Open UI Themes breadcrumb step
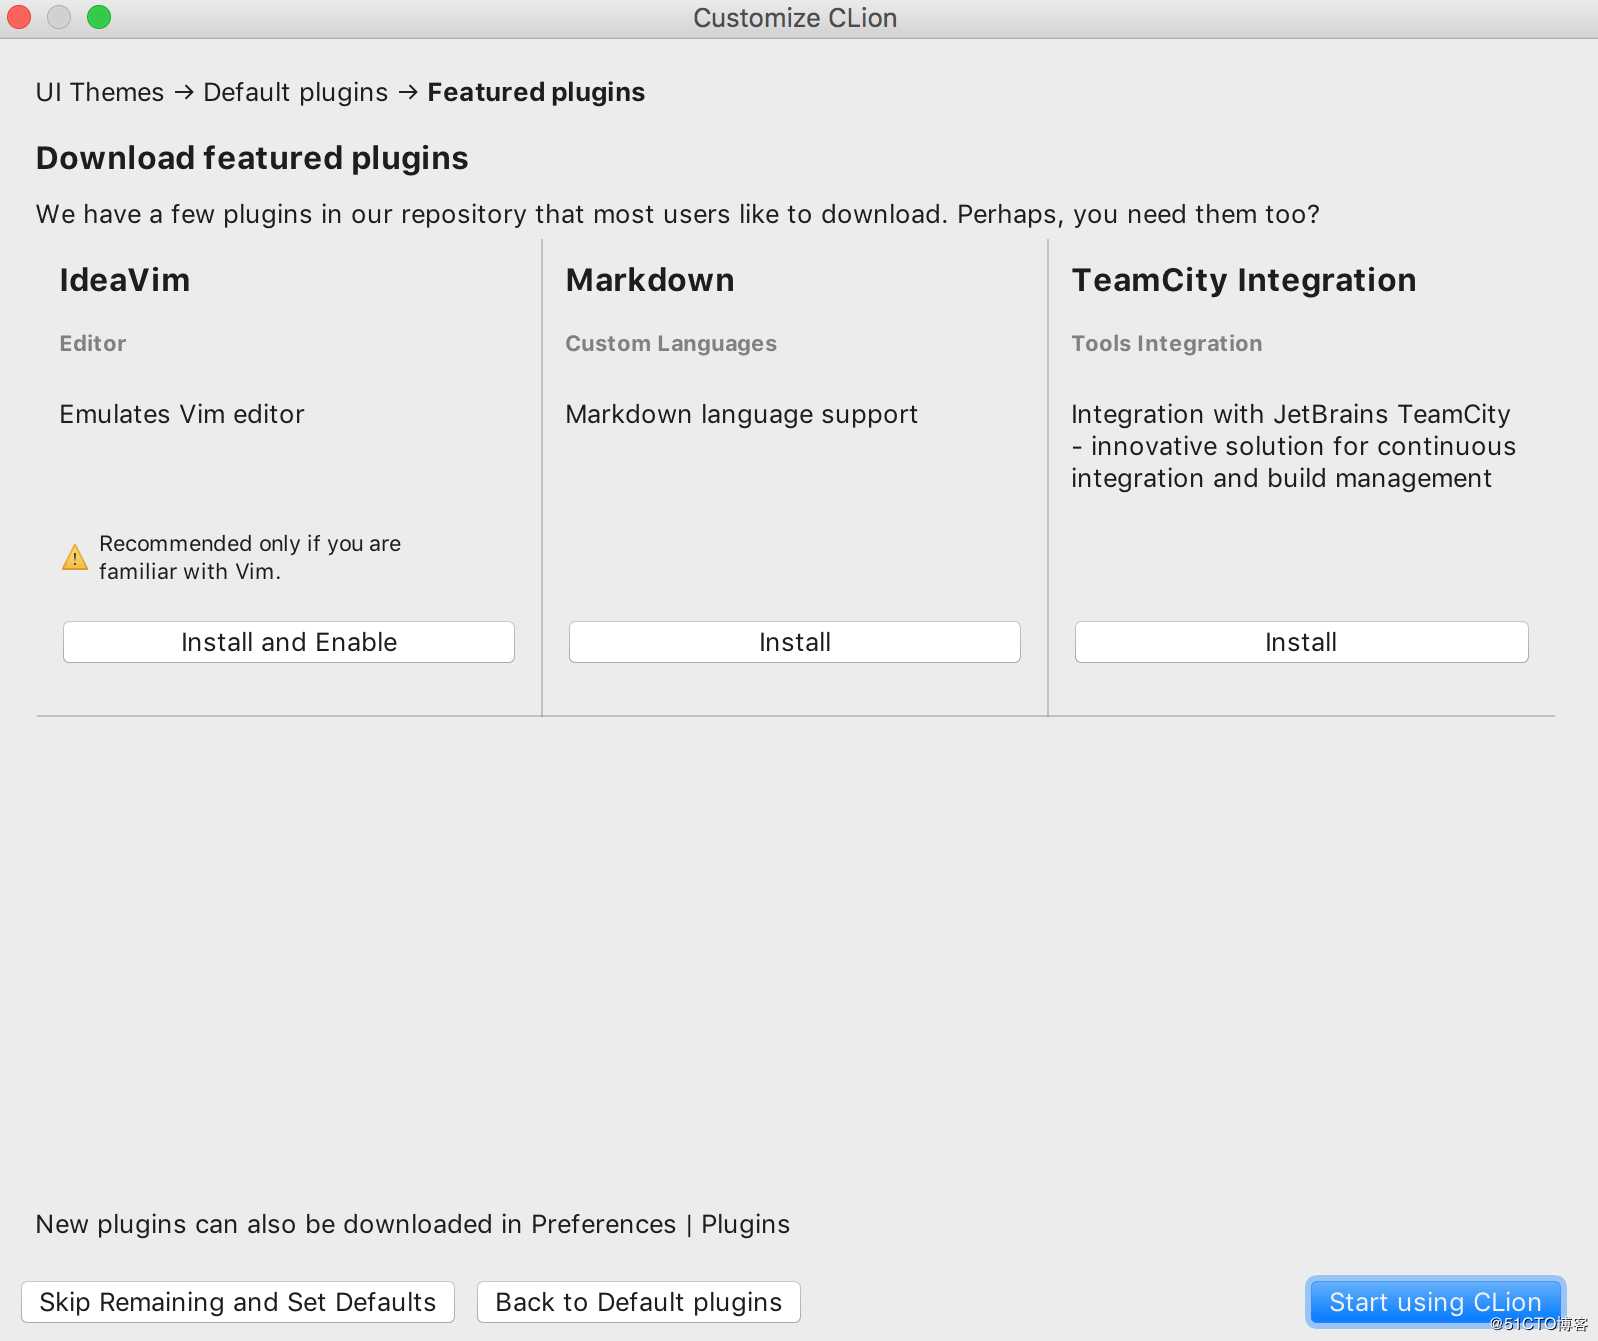Image resolution: width=1598 pixels, height=1341 pixels. coord(100,92)
